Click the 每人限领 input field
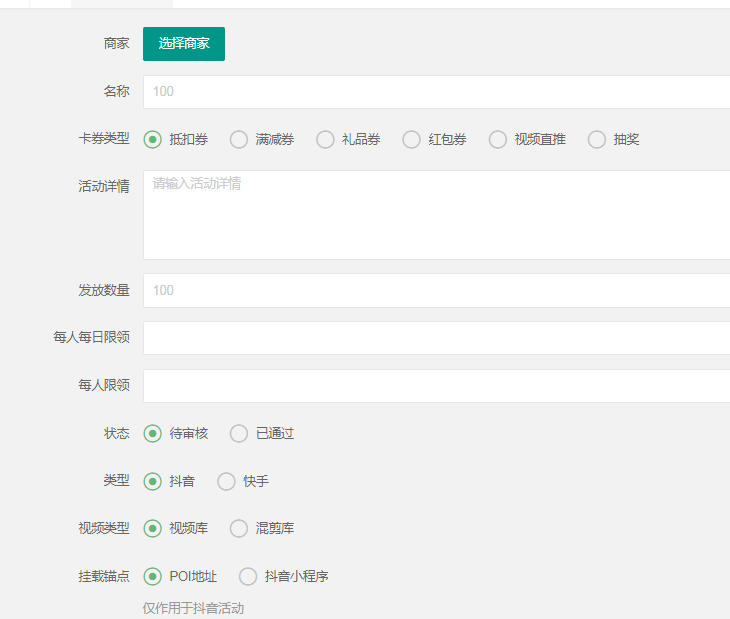 436,386
